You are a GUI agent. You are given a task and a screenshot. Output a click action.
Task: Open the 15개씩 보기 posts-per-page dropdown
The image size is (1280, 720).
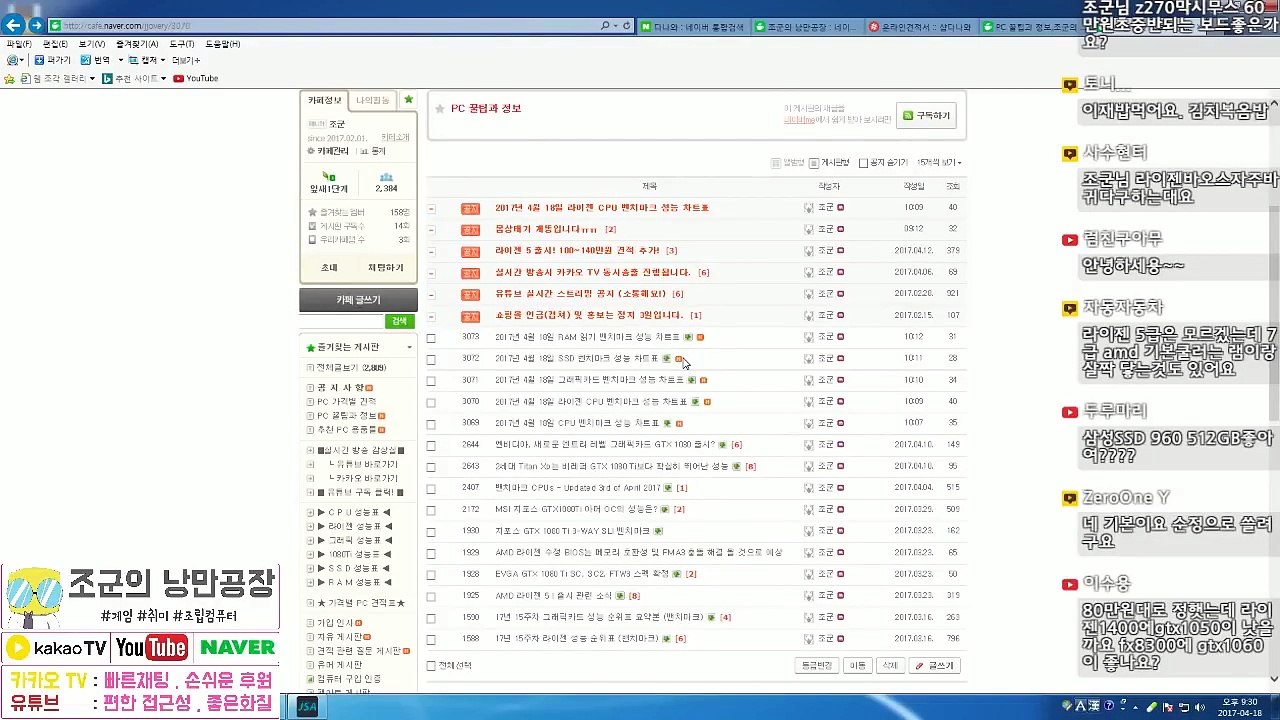tap(939, 162)
